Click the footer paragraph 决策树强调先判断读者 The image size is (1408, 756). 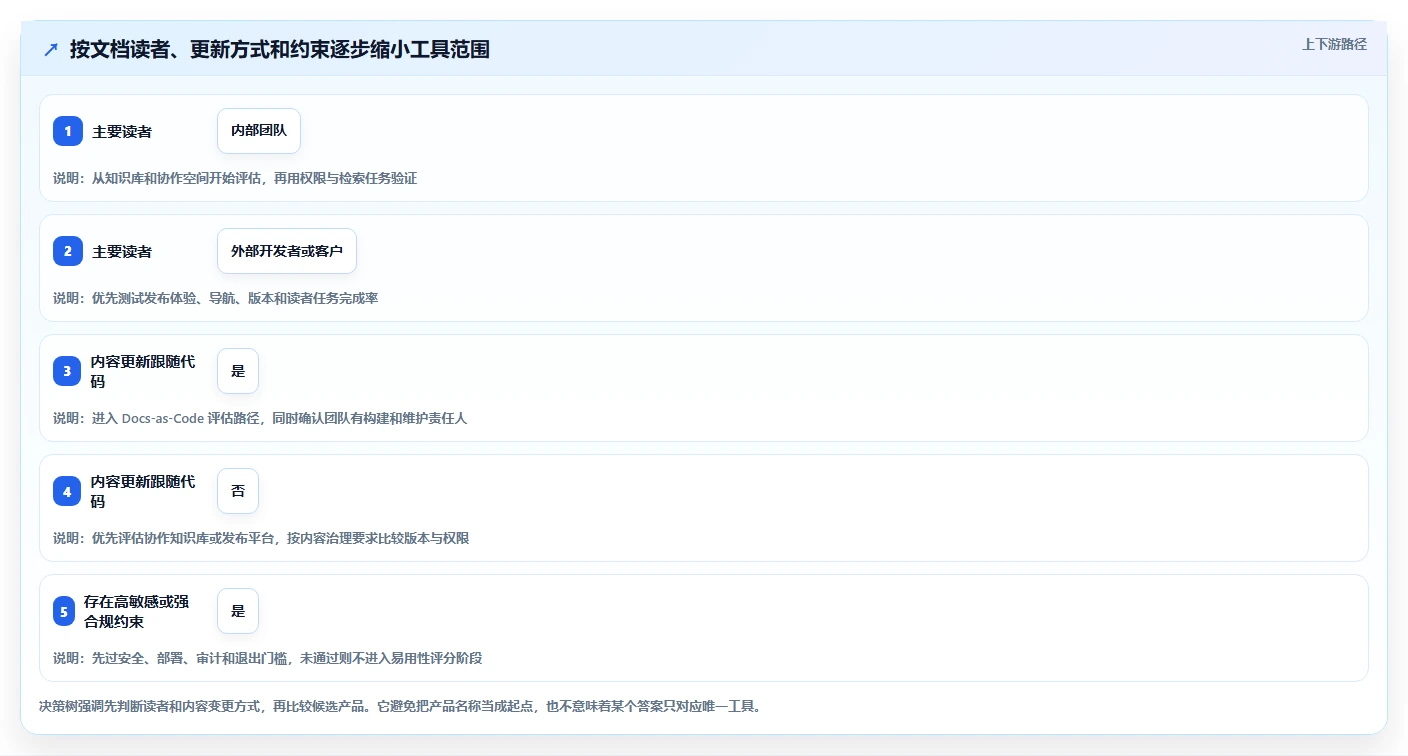pyautogui.click(x=400, y=706)
